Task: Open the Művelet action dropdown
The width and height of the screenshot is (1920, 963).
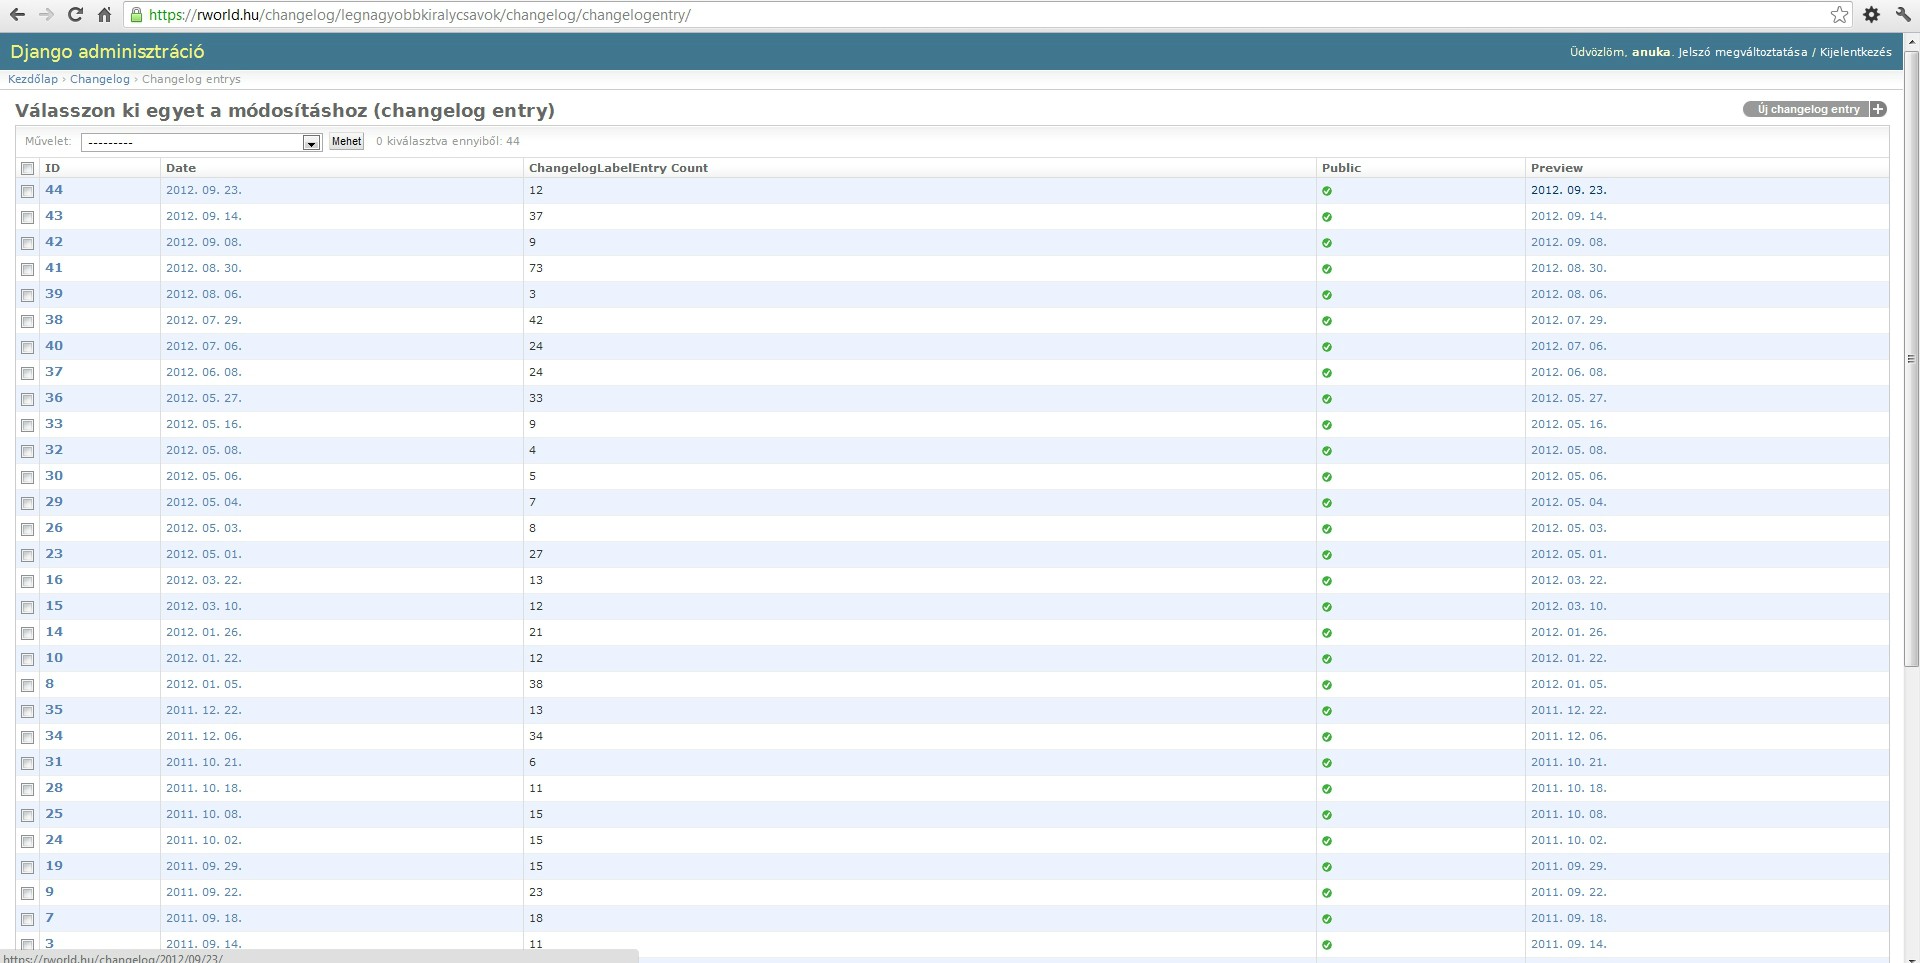Action: tap(201, 142)
